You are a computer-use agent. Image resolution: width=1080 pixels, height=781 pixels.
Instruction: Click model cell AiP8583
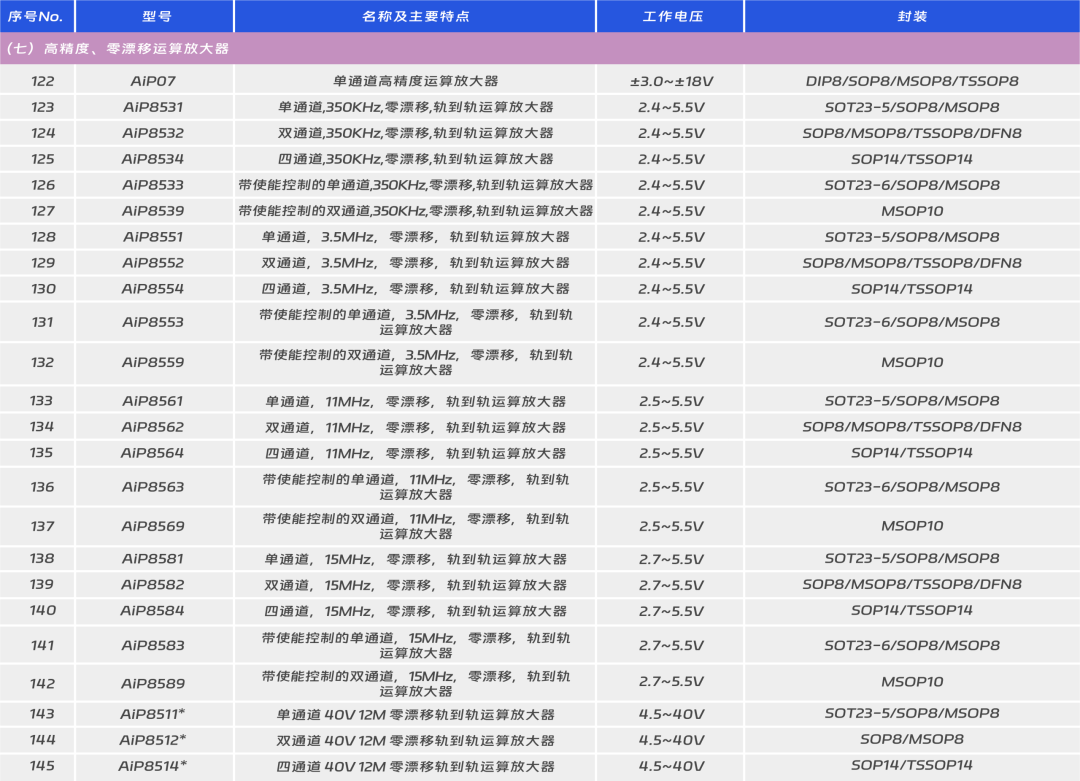pyautogui.click(x=153, y=645)
